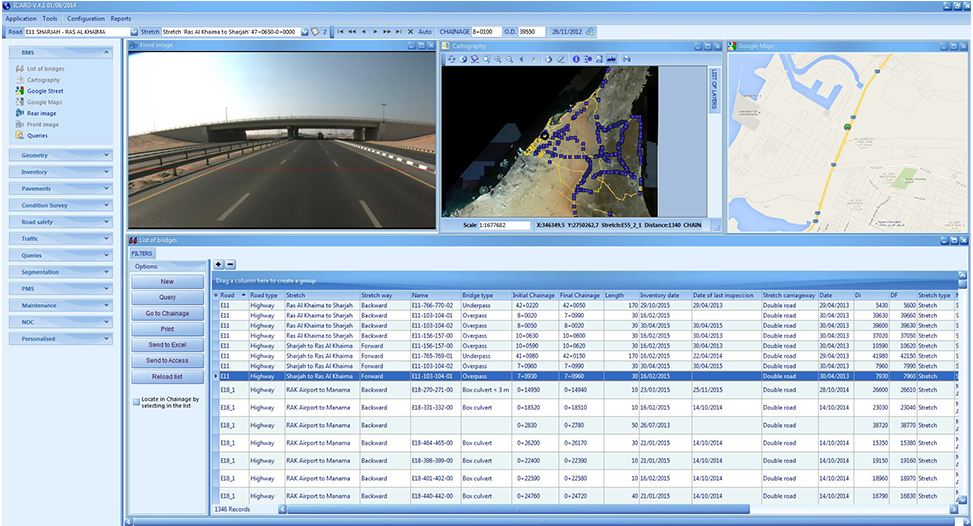Screen dimensions: 973x526
Task: Click the Go to Chainage button
Action: tap(167, 313)
